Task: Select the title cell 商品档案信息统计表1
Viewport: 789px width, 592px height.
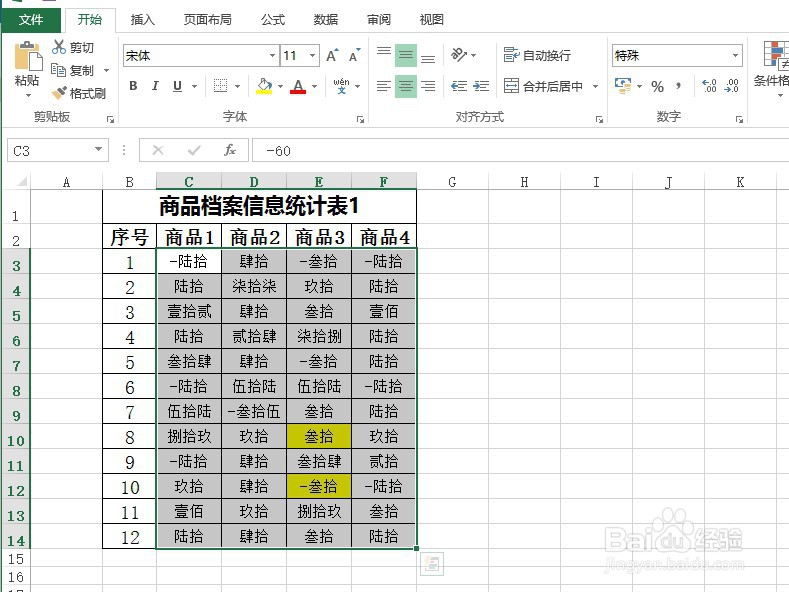Action: tap(259, 206)
